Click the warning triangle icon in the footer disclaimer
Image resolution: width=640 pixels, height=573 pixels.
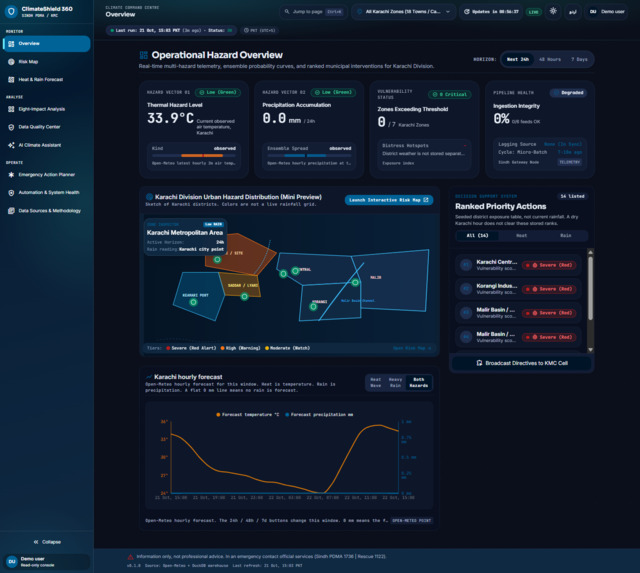(x=130, y=557)
